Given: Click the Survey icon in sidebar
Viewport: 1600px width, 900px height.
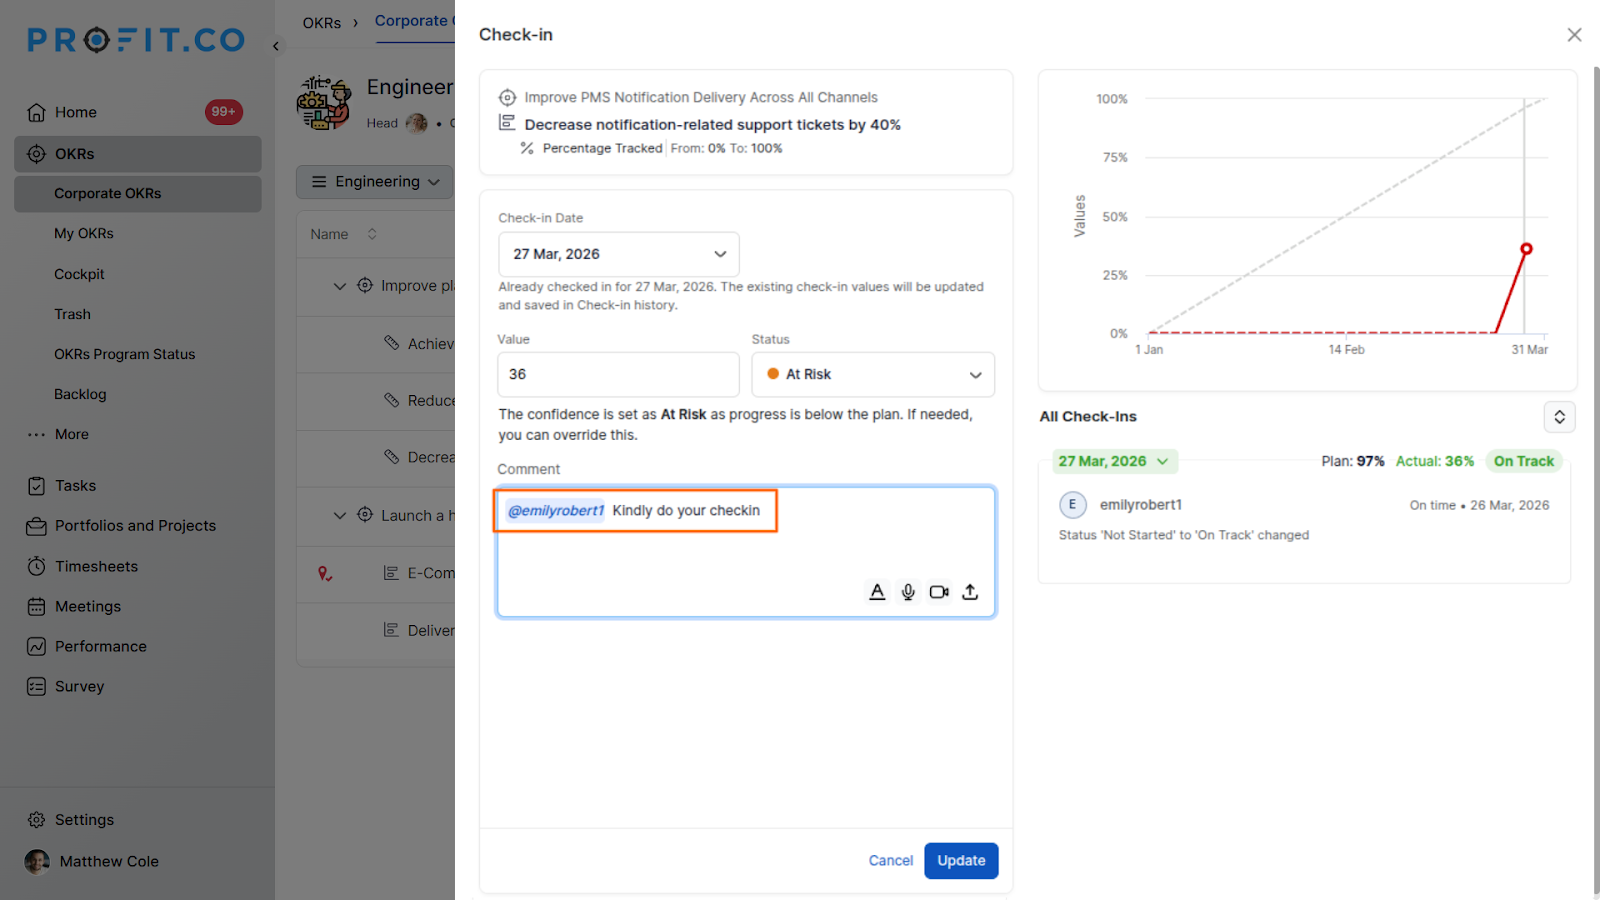Looking at the screenshot, I should (37, 686).
